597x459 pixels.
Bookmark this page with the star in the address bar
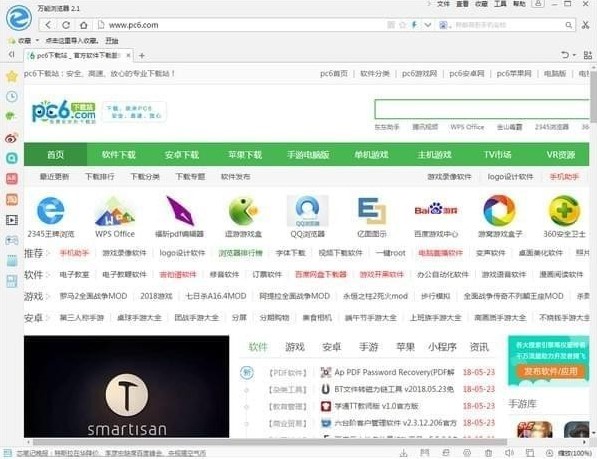pyautogui.click(x=402, y=25)
